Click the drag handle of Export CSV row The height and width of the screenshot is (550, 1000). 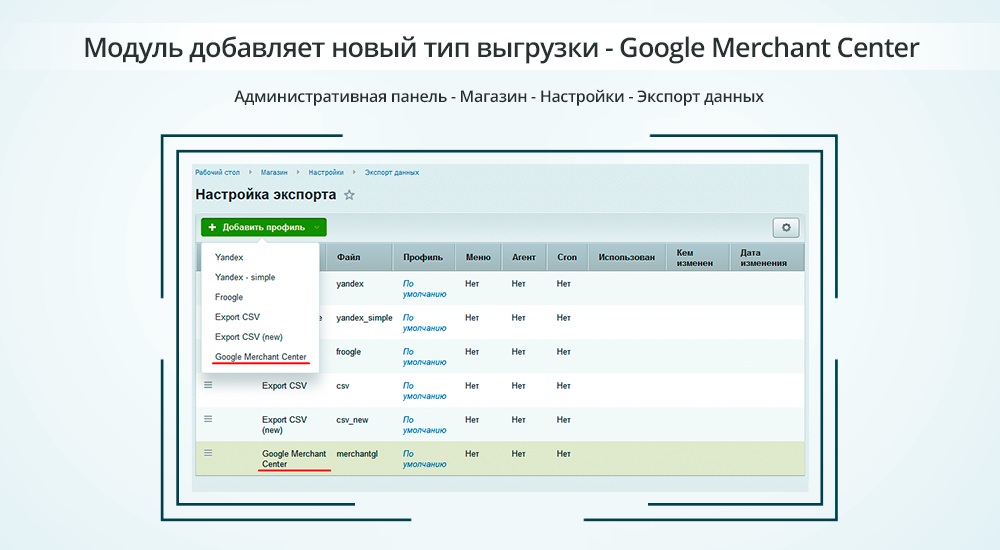208,385
